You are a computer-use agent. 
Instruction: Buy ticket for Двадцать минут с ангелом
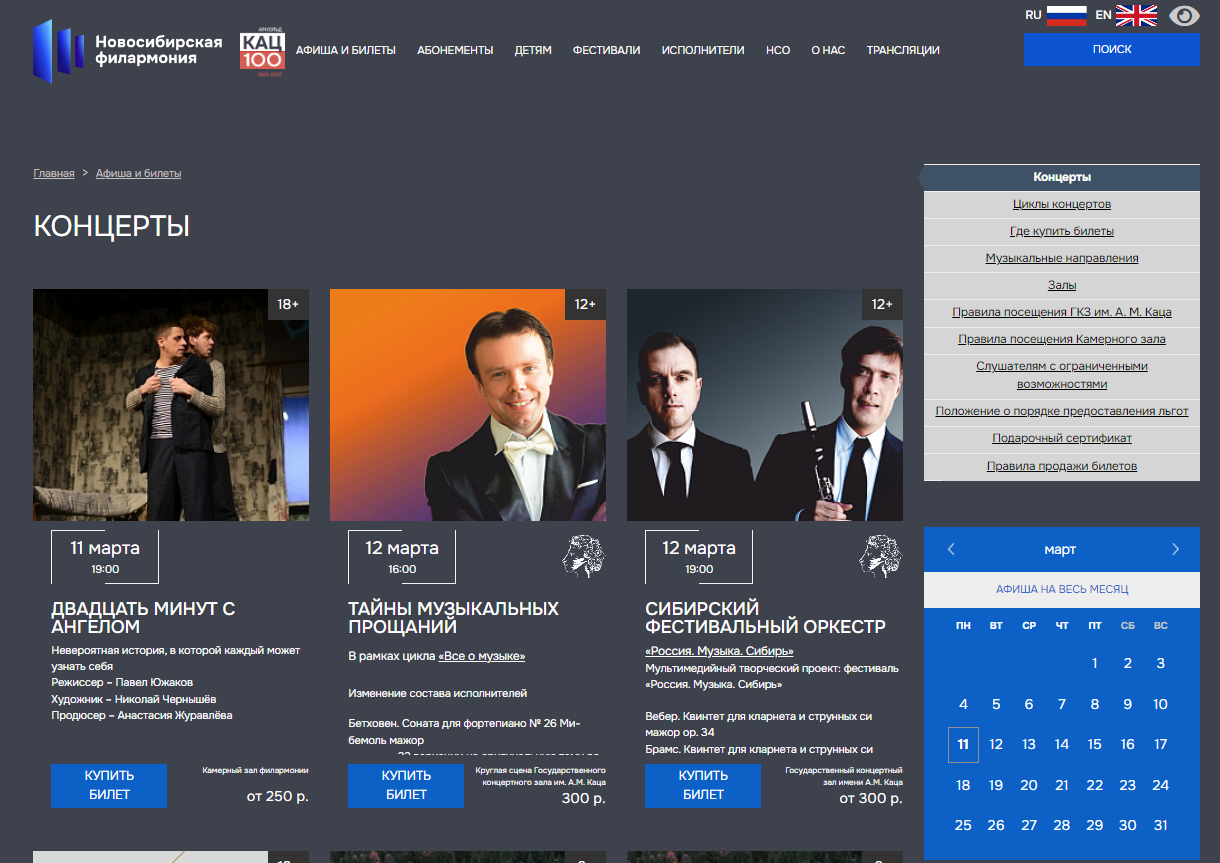click(x=109, y=785)
